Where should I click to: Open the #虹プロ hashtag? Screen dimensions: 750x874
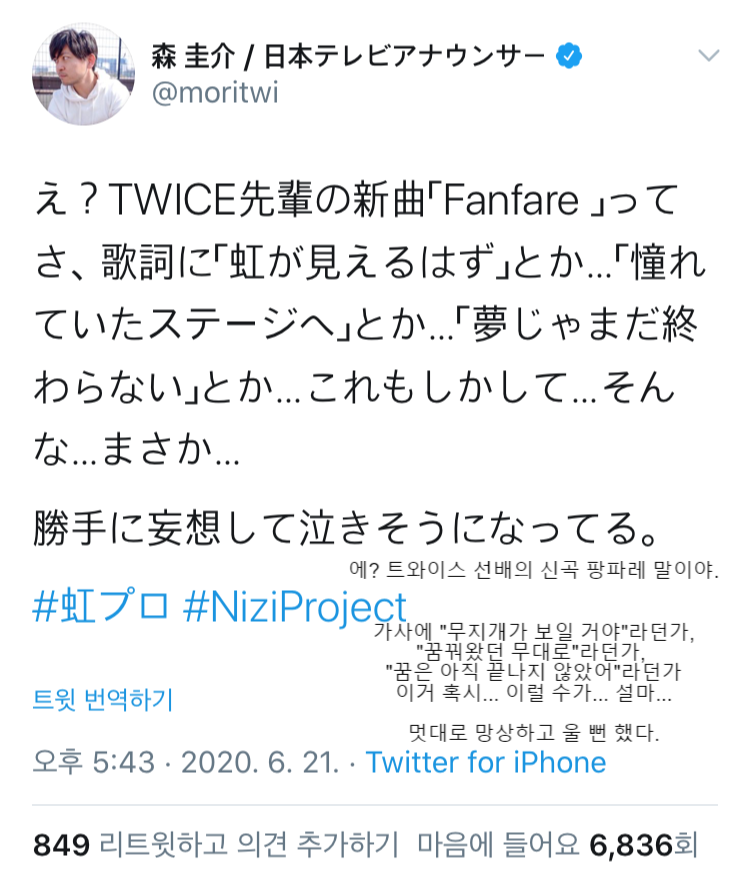(100, 606)
